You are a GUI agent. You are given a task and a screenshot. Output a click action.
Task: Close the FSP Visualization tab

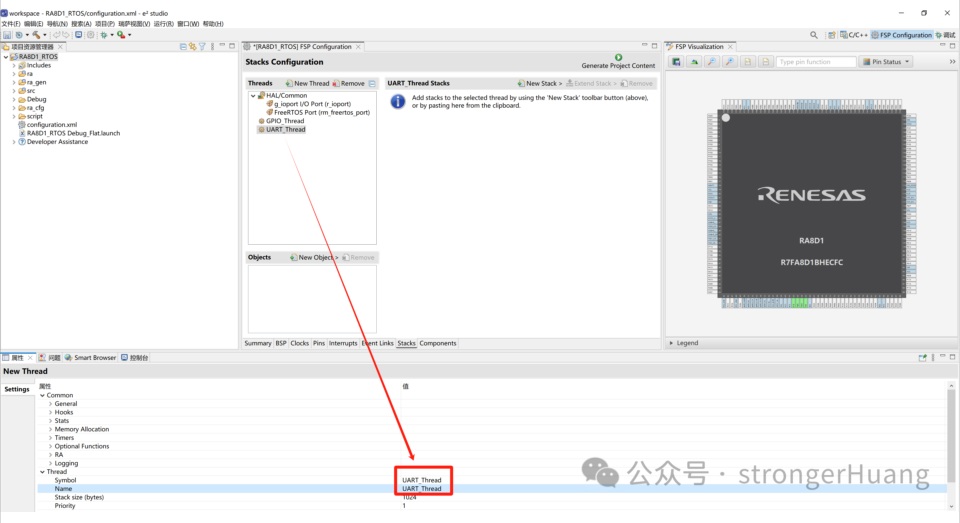(x=730, y=47)
